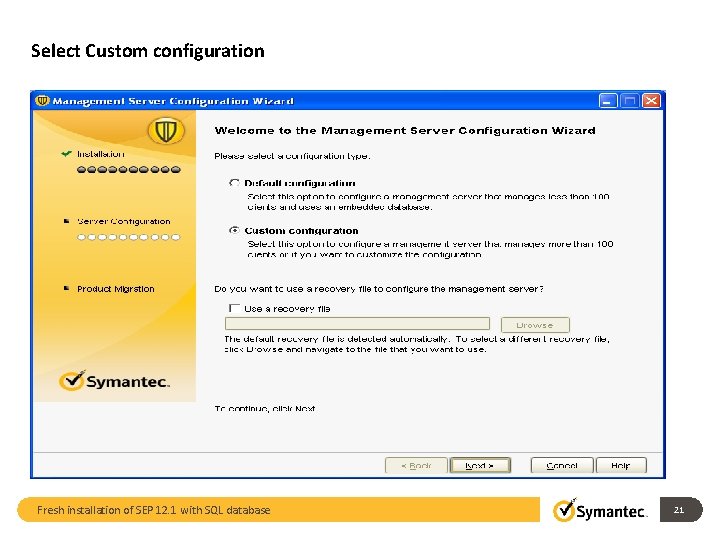Go back with the Back button

click(x=416, y=466)
